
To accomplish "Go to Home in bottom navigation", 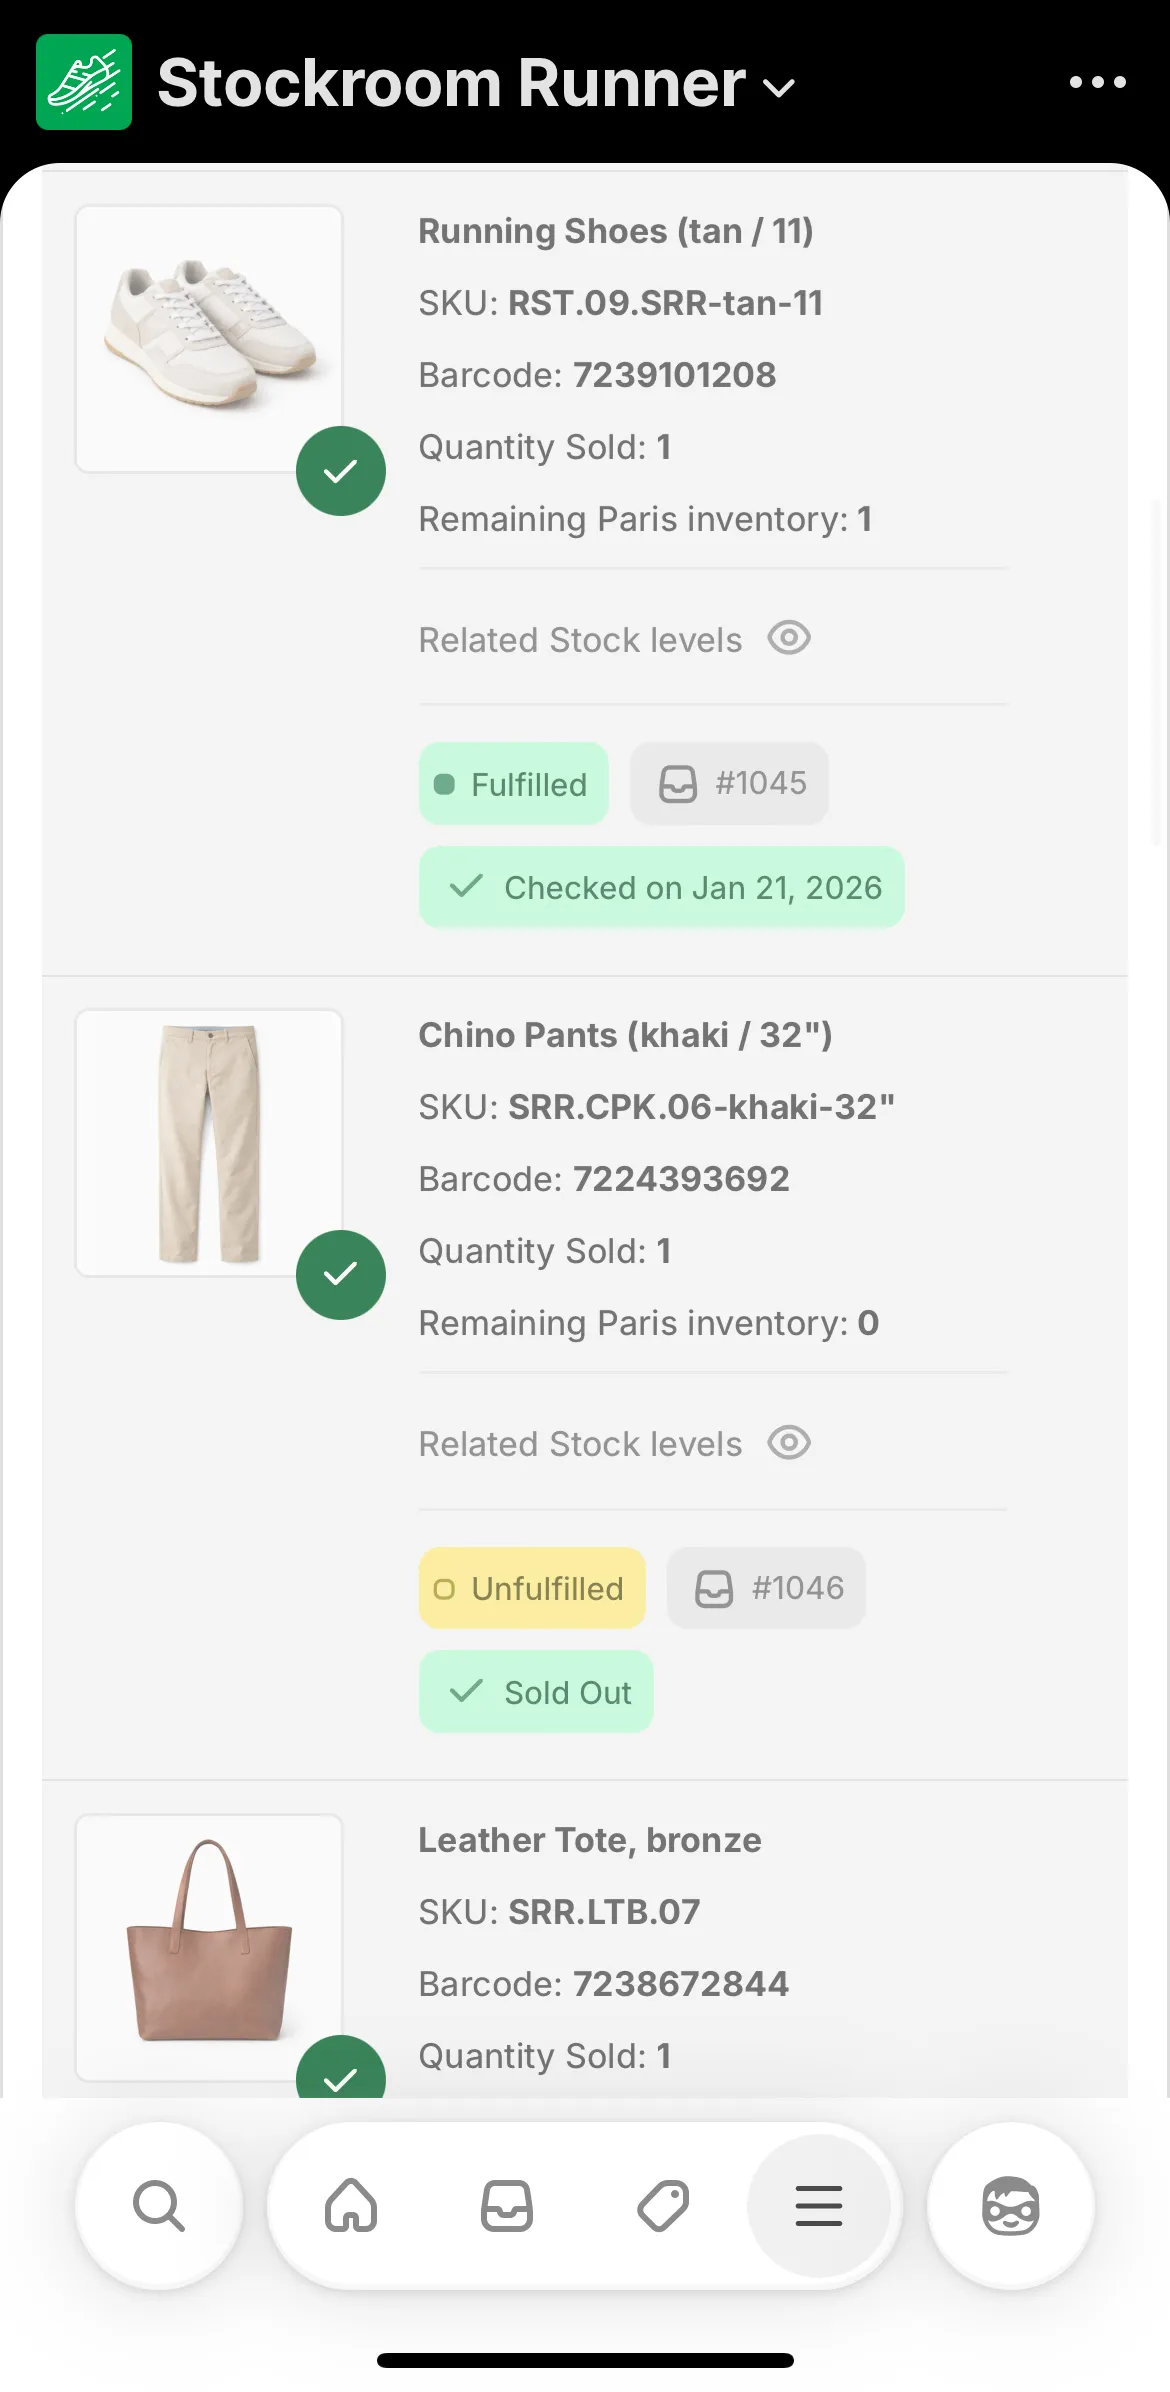I will pos(351,2206).
